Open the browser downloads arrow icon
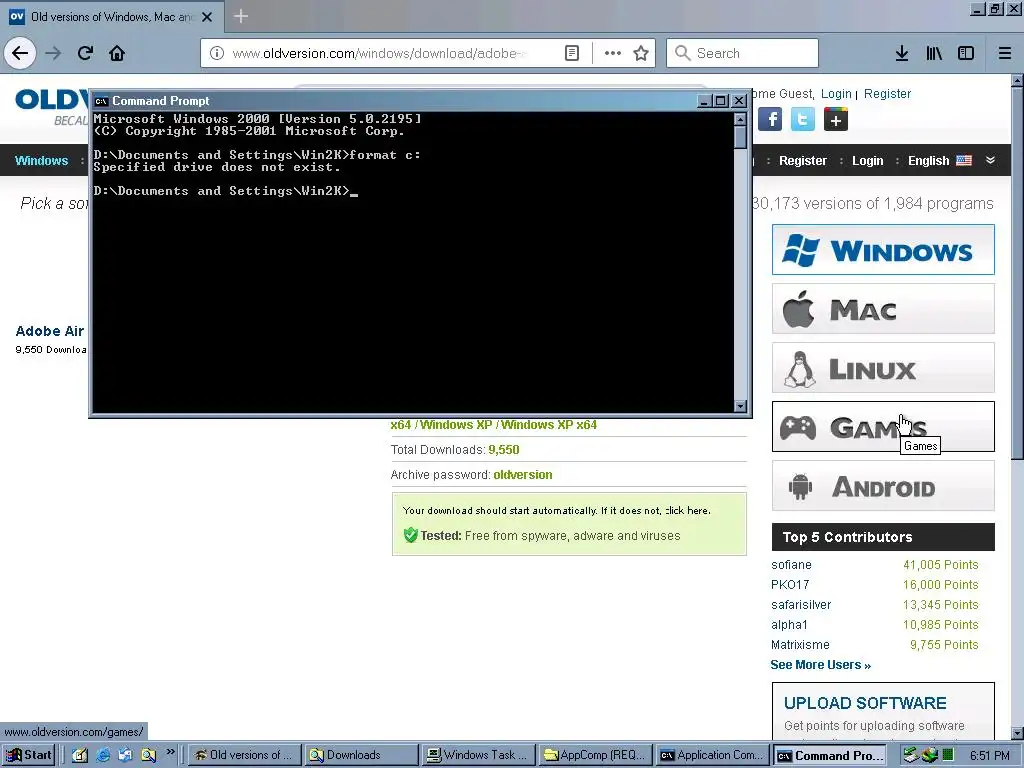The image size is (1024, 768). (902, 53)
